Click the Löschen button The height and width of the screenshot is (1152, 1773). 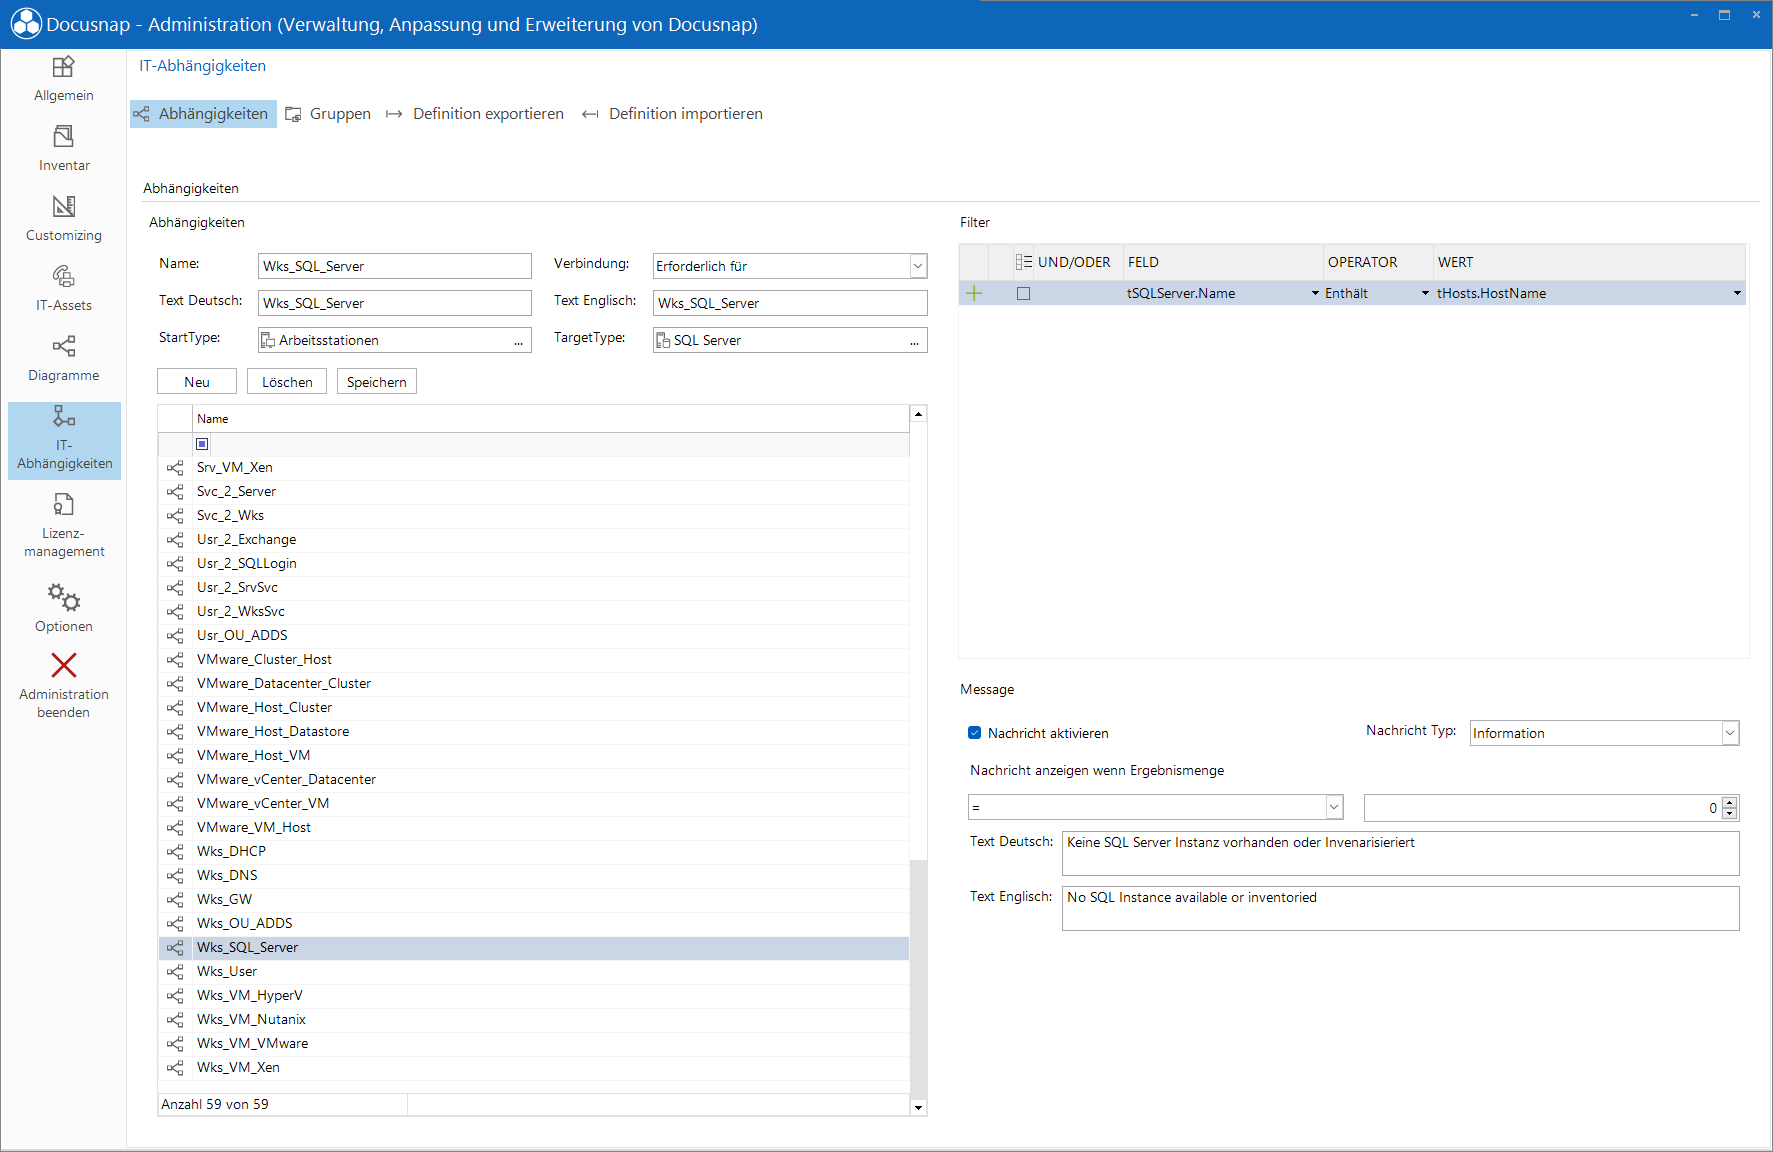pos(287,382)
